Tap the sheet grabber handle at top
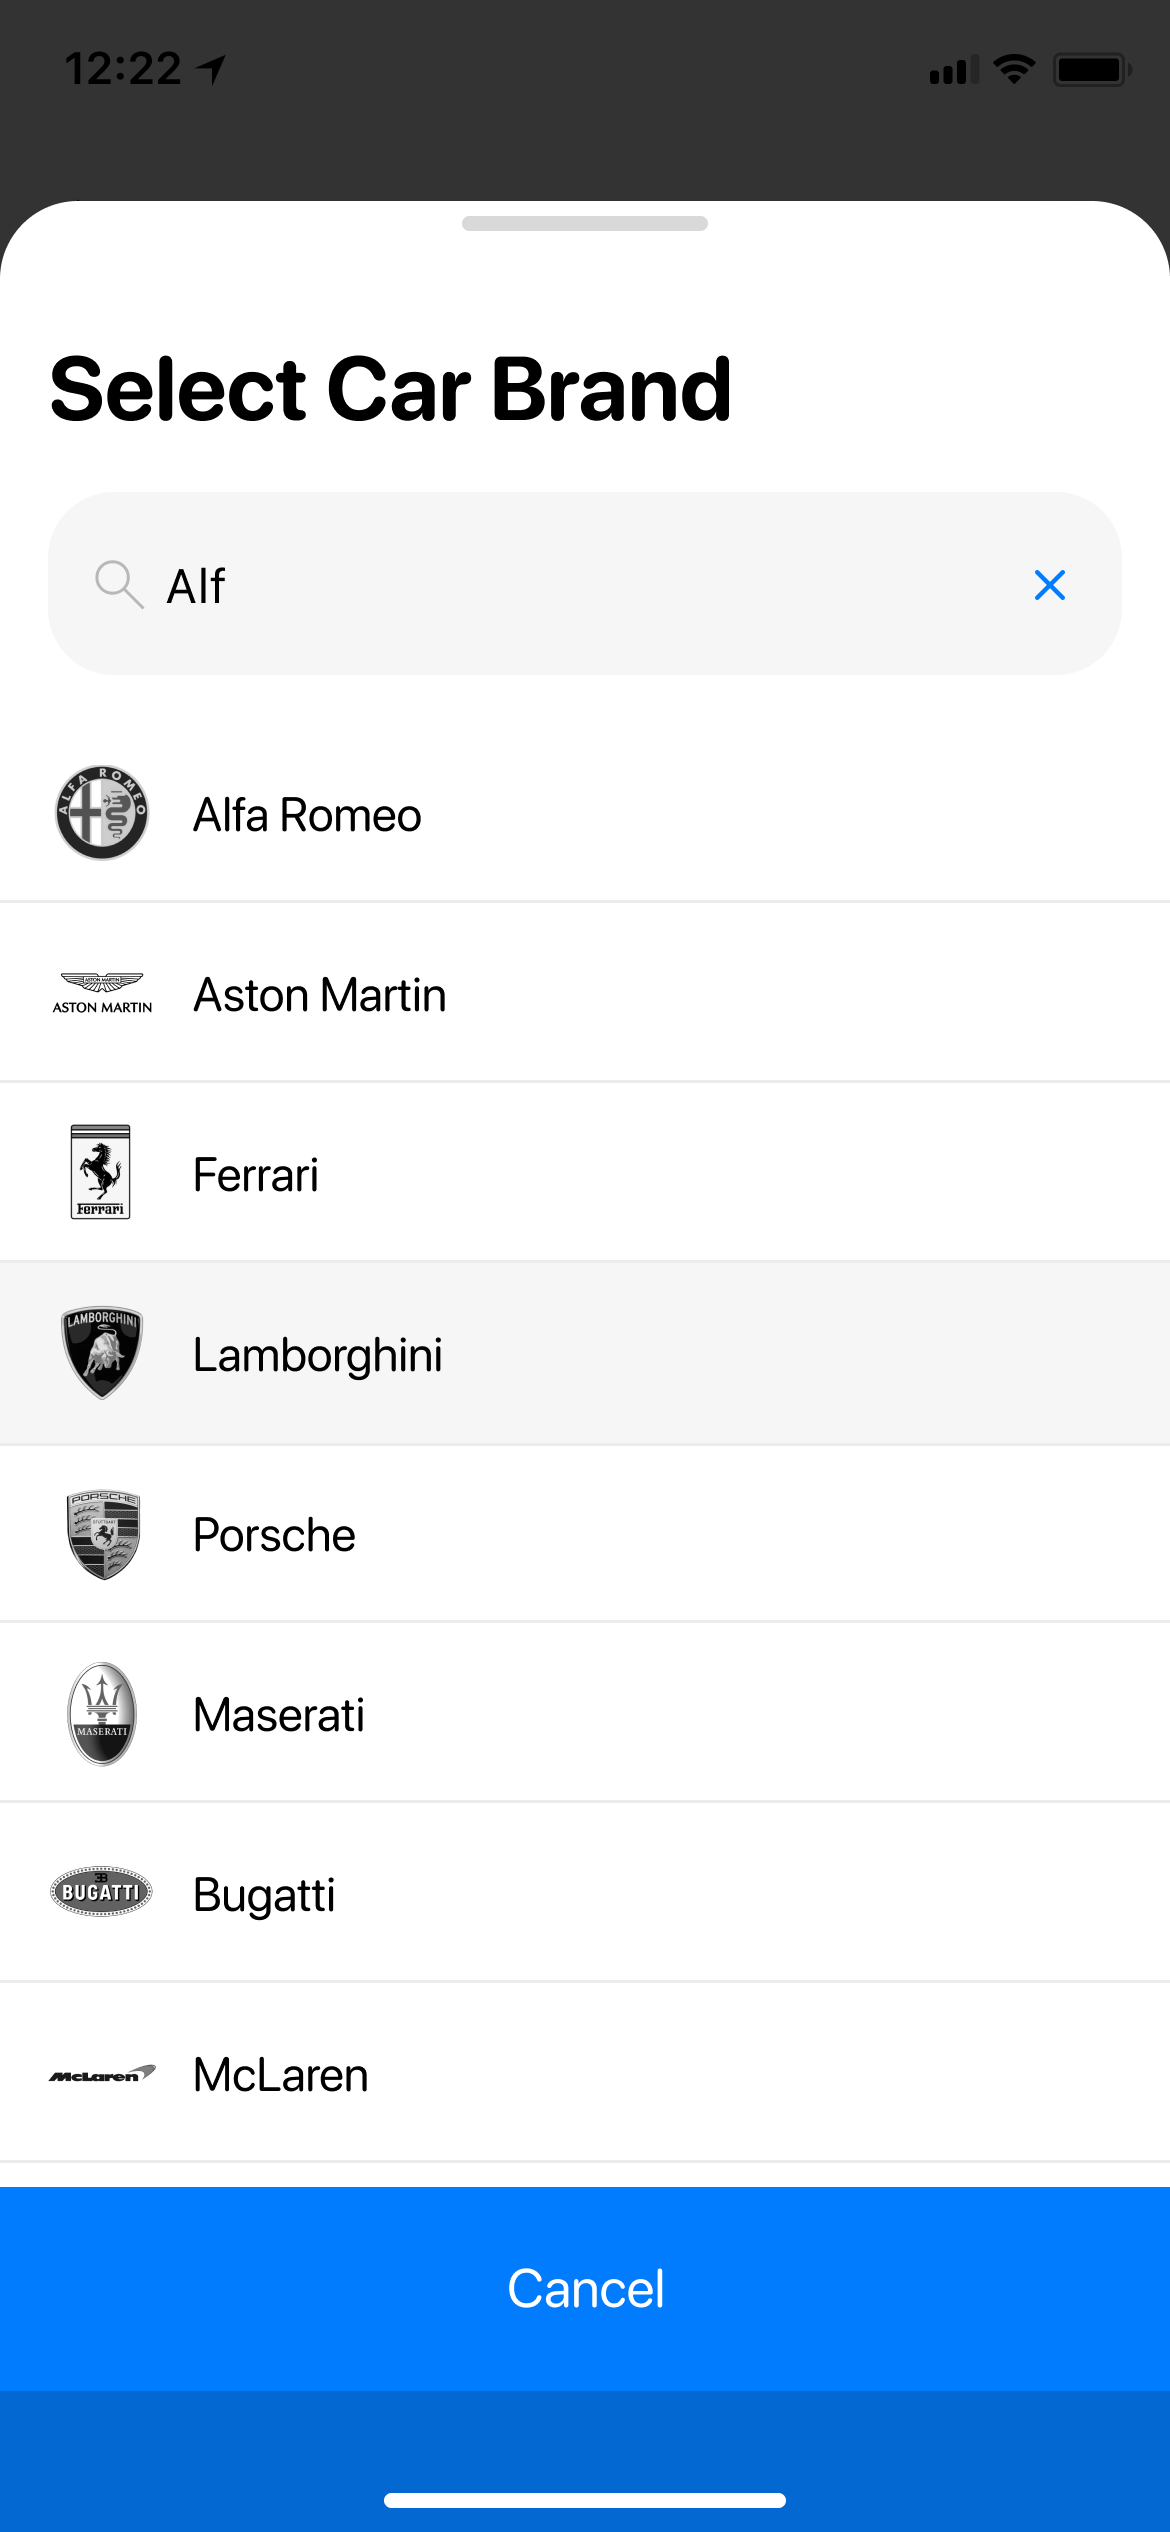Screen dimensions: 1170x2532 585,224
